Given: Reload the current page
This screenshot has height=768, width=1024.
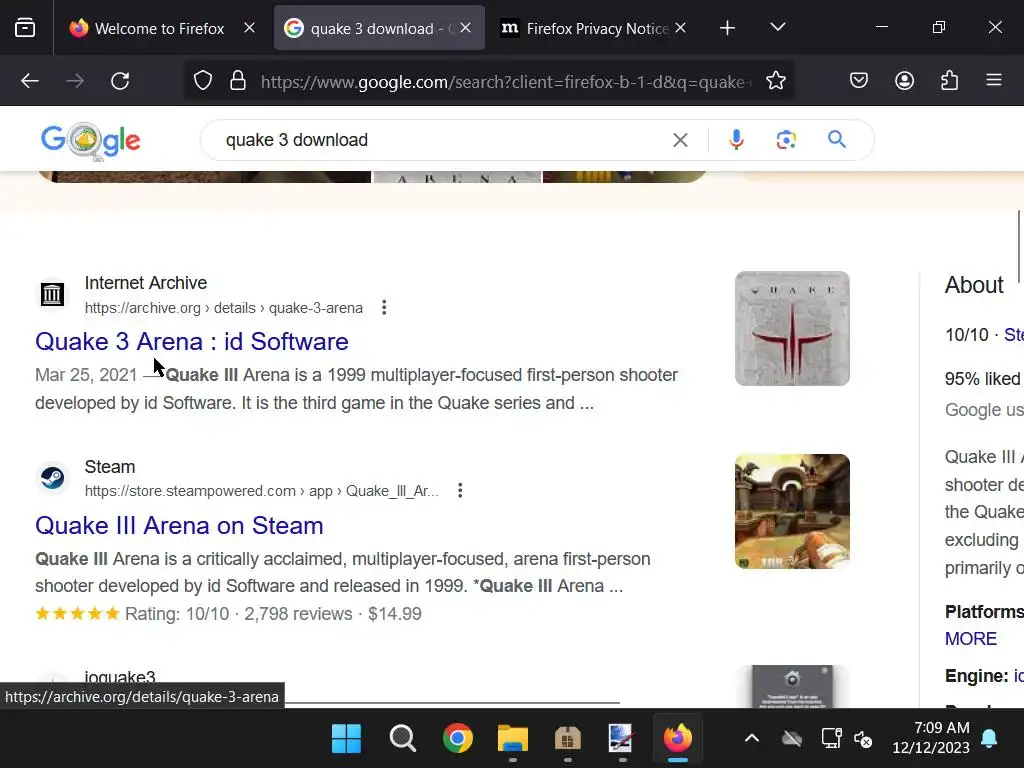Looking at the screenshot, I should (x=120, y=81).
